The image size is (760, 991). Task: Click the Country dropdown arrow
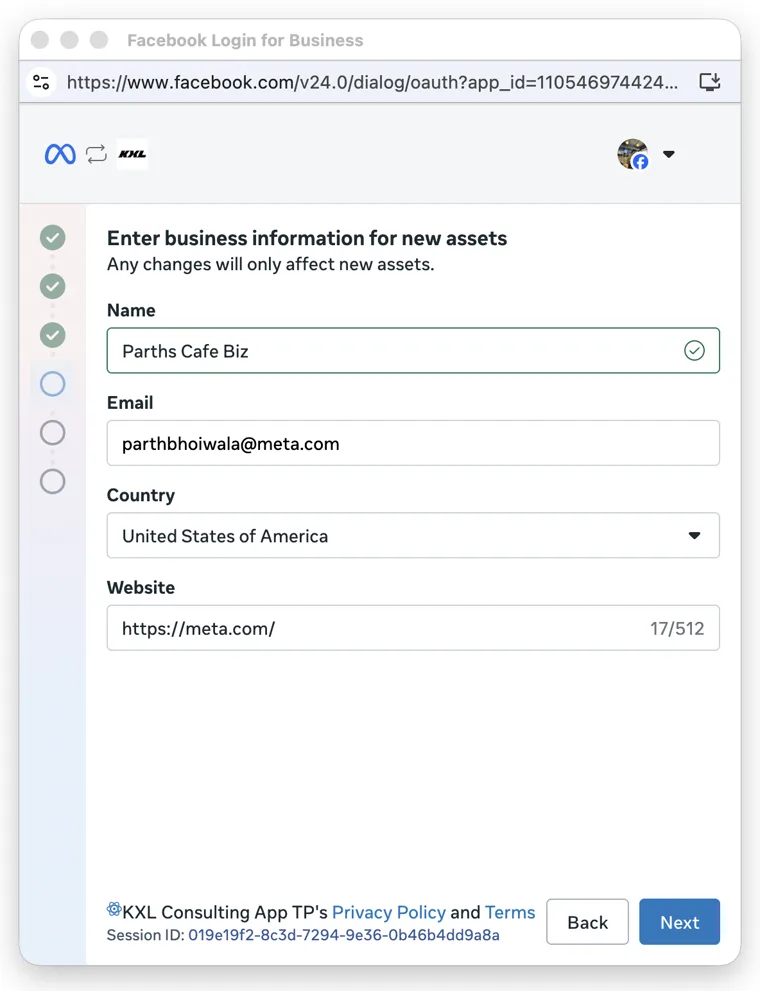694,535
